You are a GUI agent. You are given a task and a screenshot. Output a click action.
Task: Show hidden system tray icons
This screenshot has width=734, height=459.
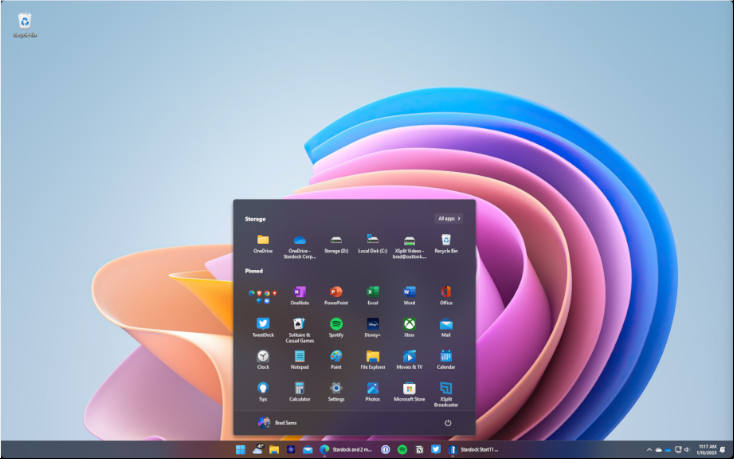pos(649,450)
